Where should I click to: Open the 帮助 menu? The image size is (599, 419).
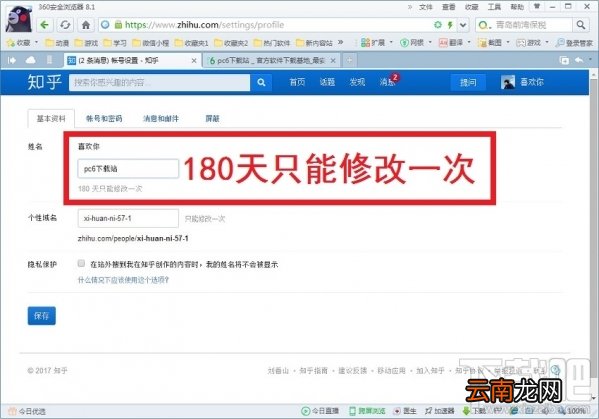click(x=517, y=7)
